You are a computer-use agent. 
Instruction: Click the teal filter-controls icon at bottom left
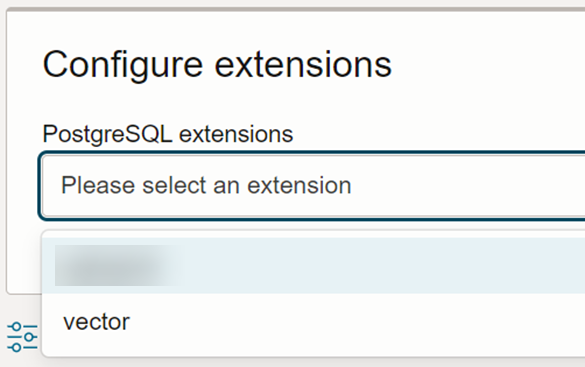click(22, 337)
